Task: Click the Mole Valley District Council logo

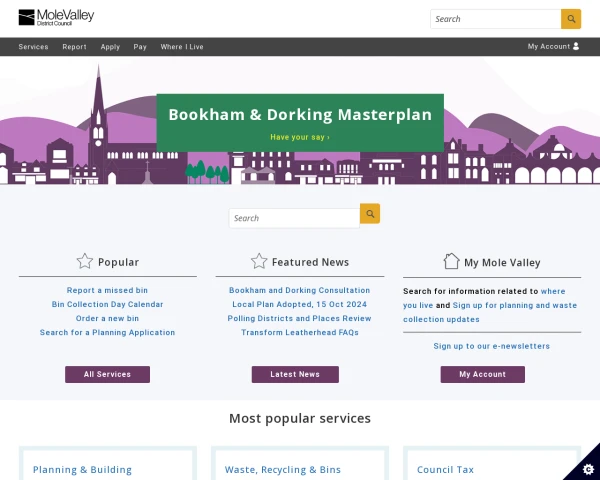Action: pyautogui.click(x=56, y=18)
